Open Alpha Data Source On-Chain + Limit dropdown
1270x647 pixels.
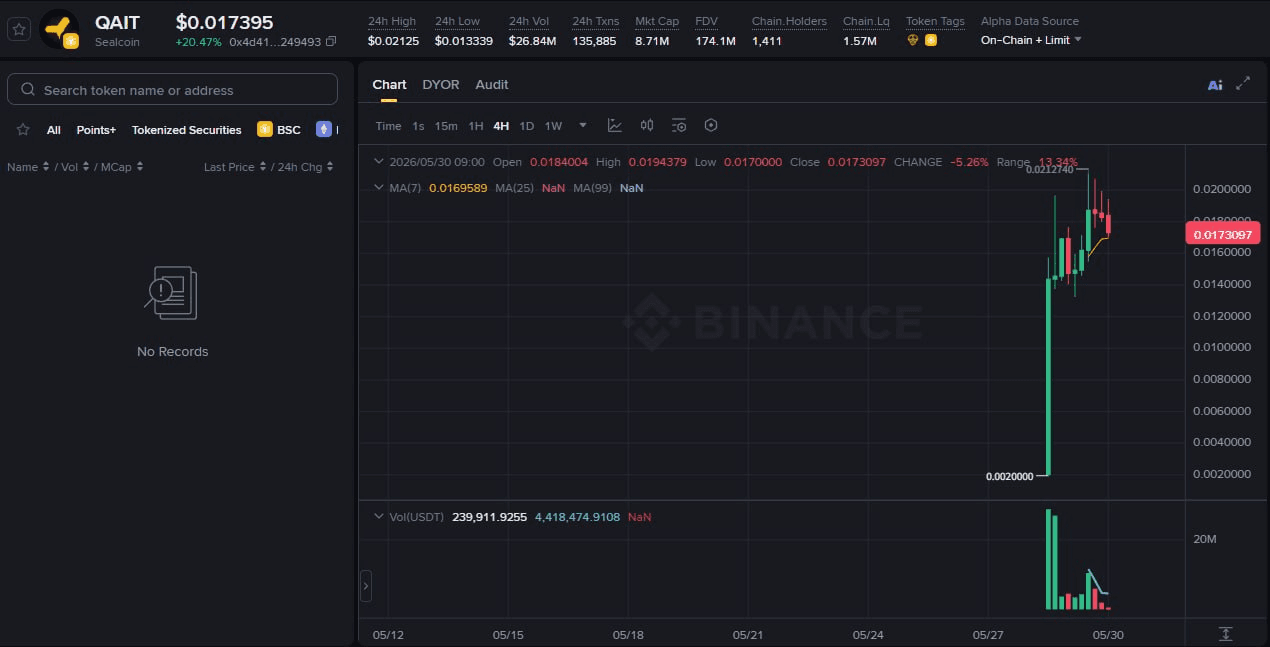tap(1031, 40)
